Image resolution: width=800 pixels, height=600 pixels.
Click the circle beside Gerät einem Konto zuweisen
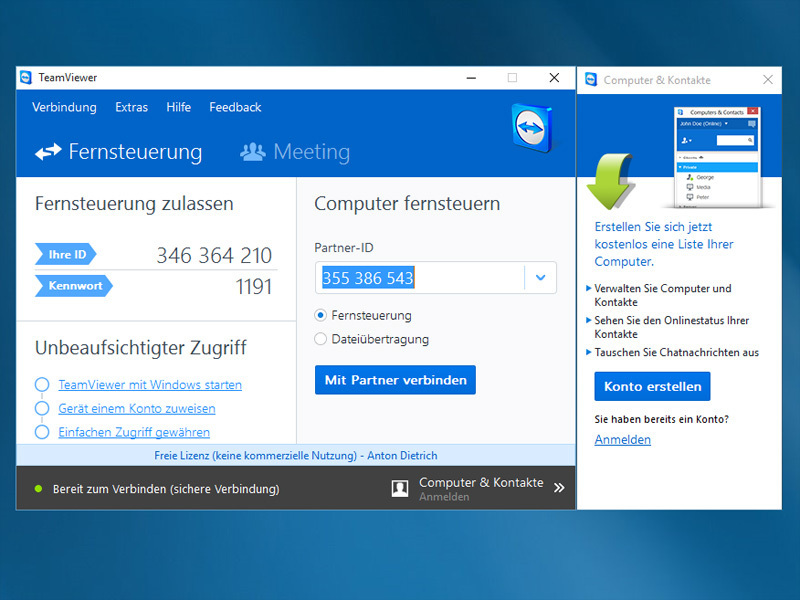click(x=42, y=408)
